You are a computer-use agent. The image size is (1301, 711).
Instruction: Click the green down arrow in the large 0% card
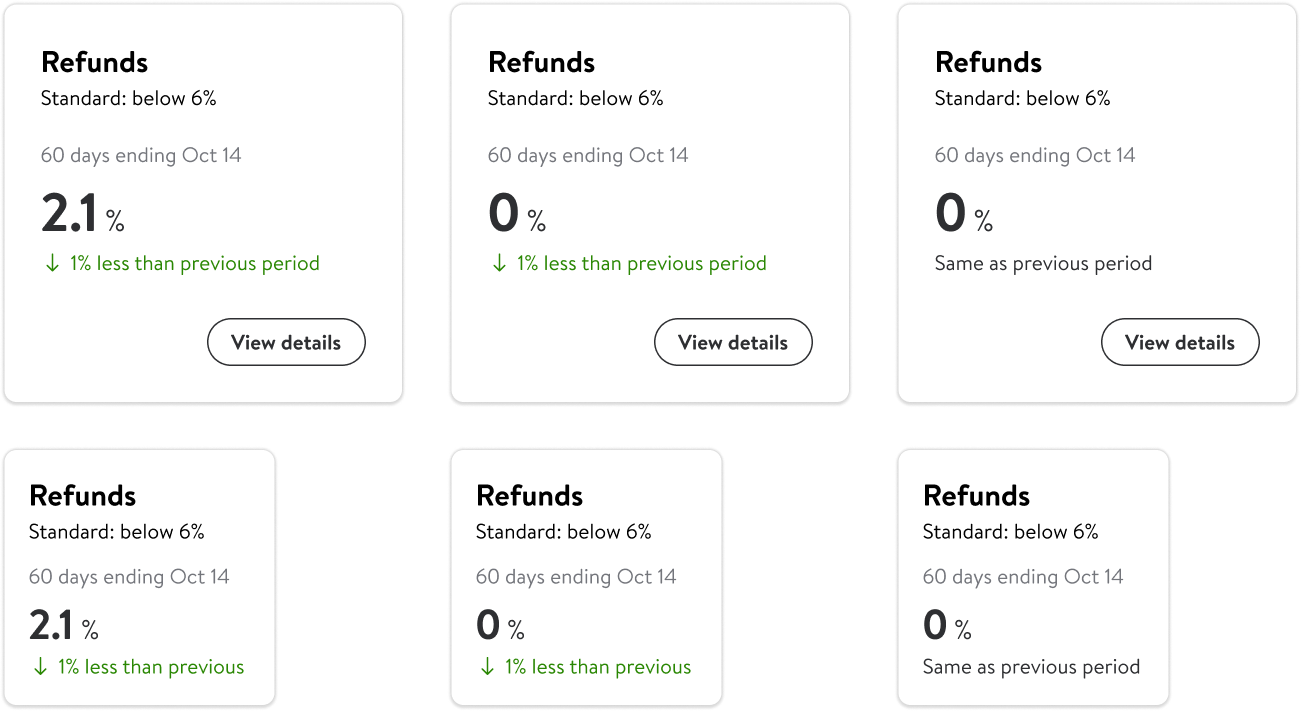499,264
